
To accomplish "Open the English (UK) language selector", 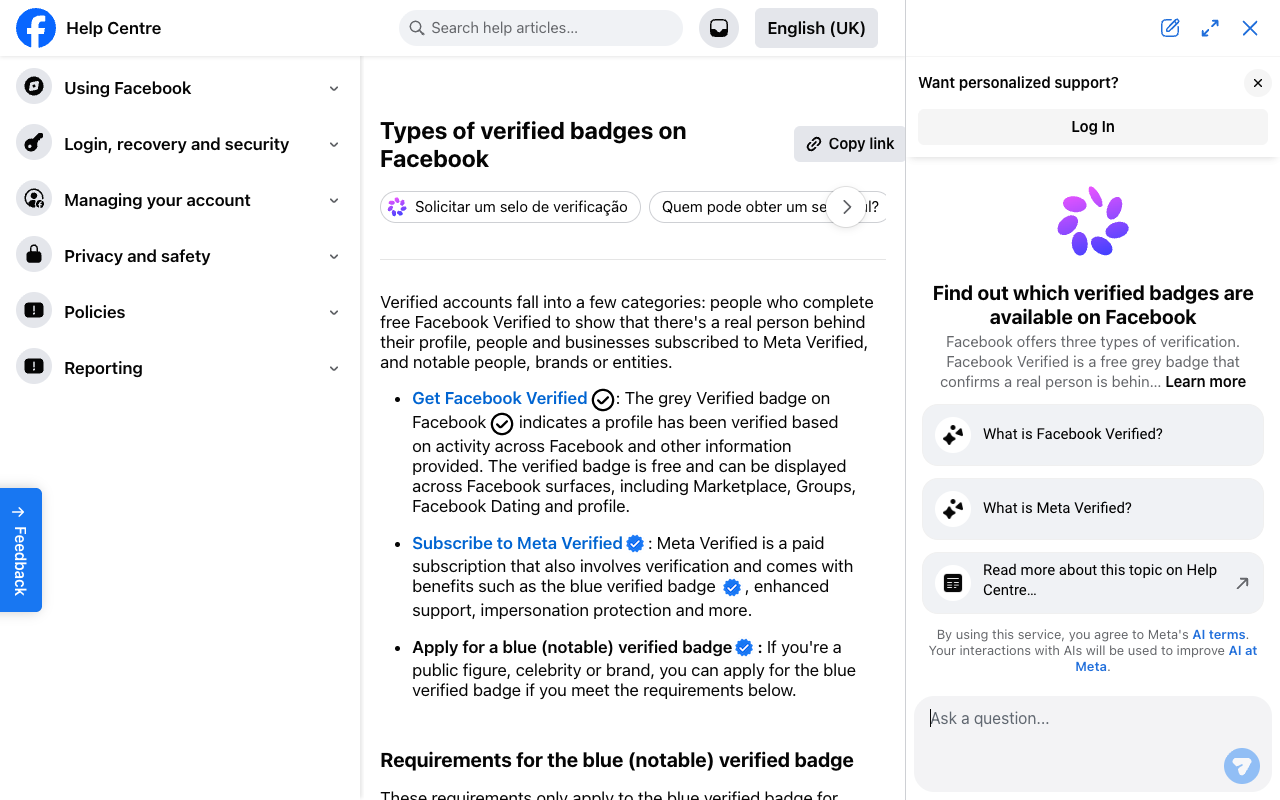I will click(x=816, y=28).
